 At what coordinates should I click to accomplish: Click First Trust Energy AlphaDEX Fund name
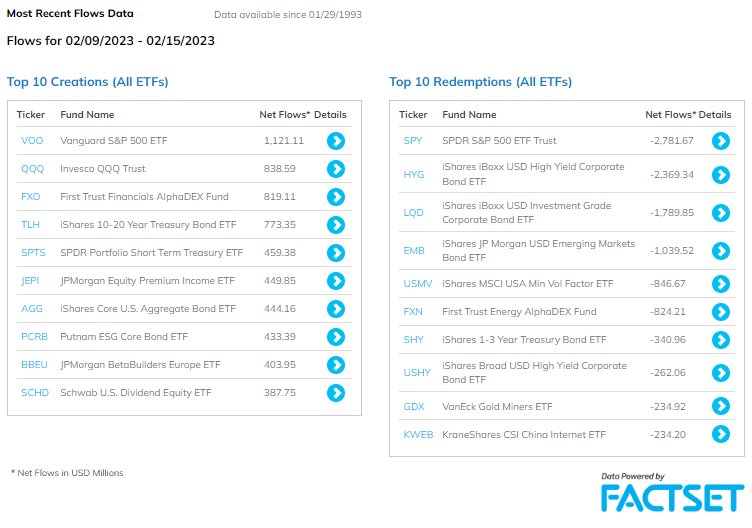(x=519, y=312)
